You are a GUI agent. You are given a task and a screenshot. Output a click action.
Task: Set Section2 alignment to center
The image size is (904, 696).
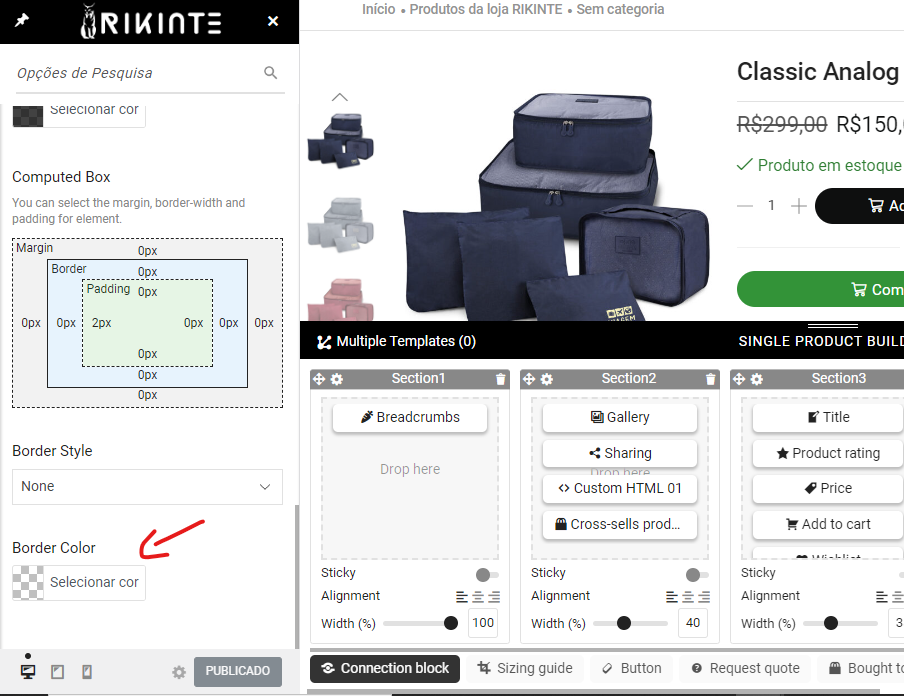point(688,597)
